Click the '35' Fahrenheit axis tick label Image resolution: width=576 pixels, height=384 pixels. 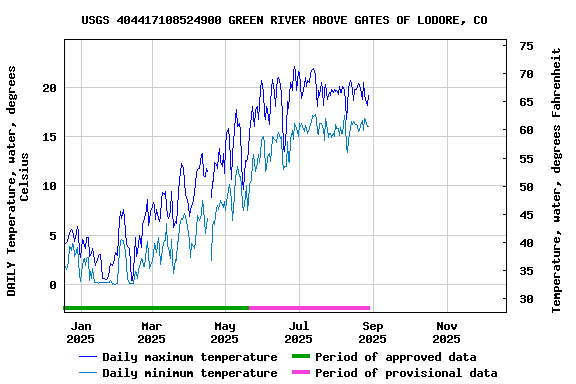(526, 271)
